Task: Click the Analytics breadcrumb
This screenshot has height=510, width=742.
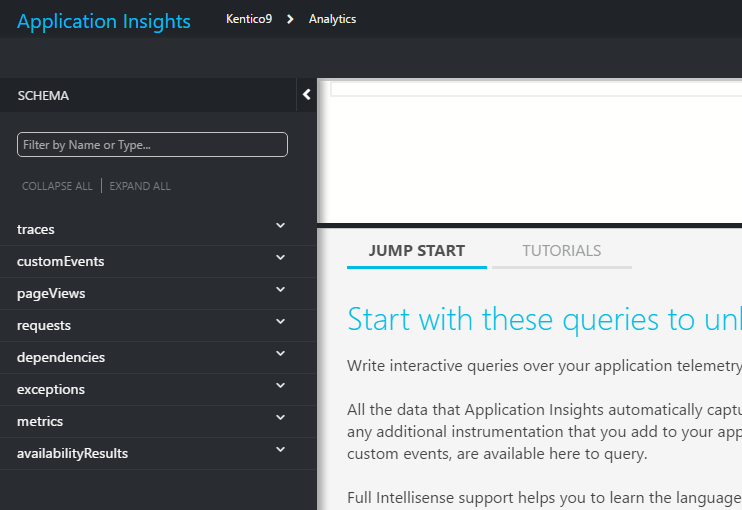Action: coord(332,19)
